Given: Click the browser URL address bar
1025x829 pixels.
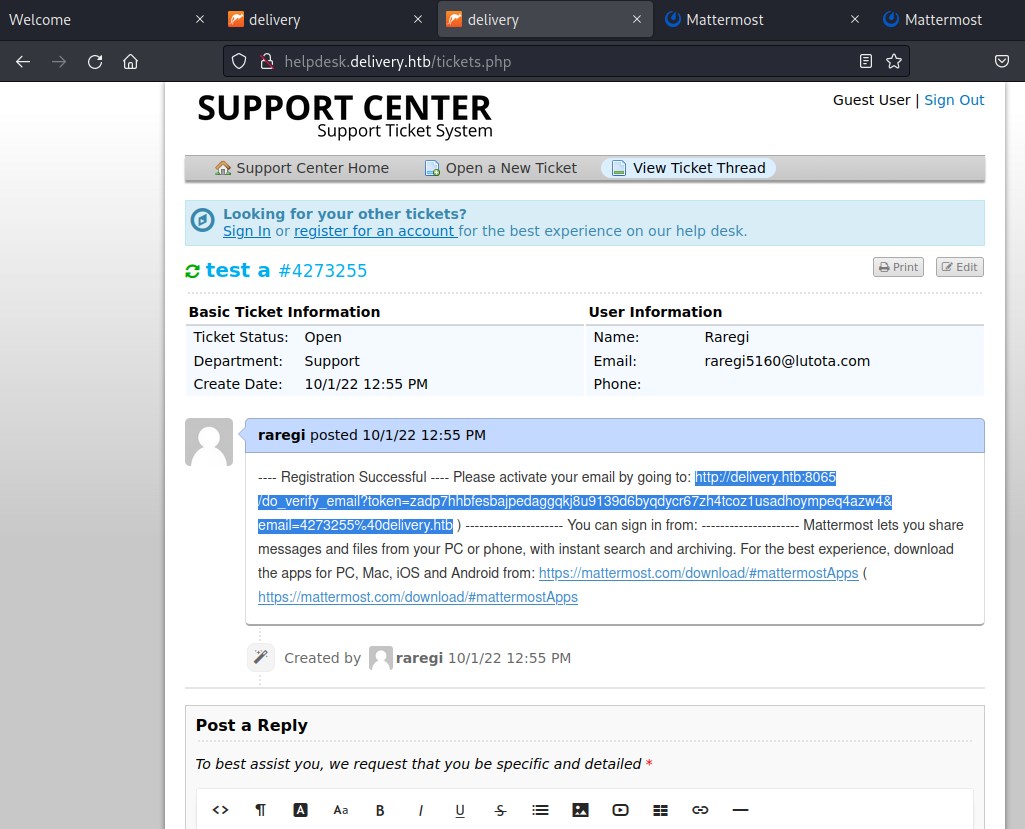Looking at the screenshot, I should pos(560,62).
